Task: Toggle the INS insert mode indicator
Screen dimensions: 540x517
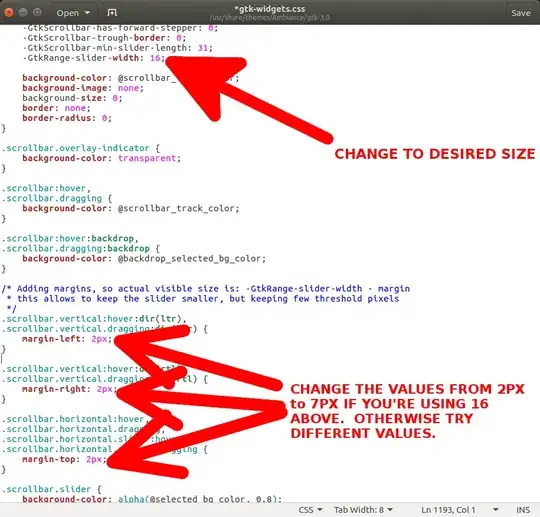Action: click(523, 510)
